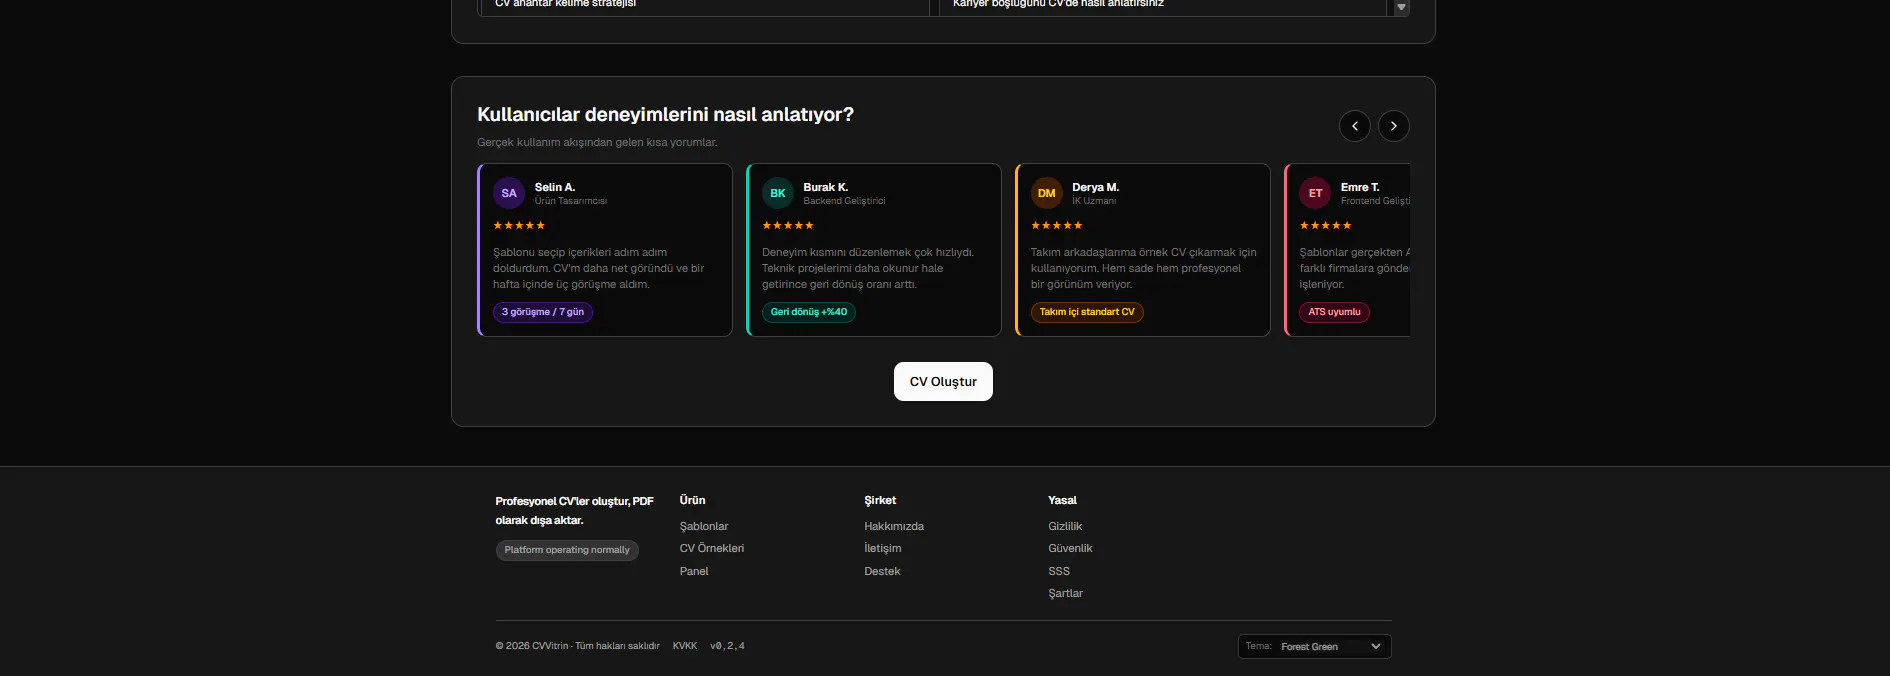
Task: Click 'Ürün Tasarımcısı' role label
Action: click(x=571, y=201)
